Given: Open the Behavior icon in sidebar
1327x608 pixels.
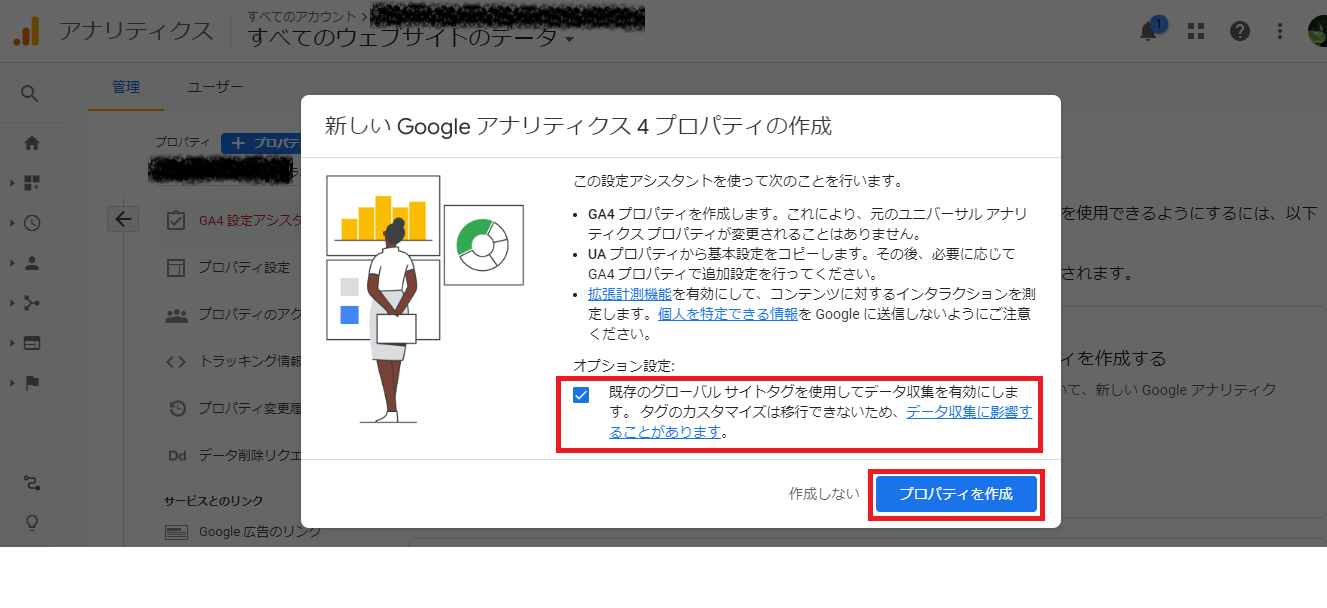Looking at the screenshot, I should [31, 343].
